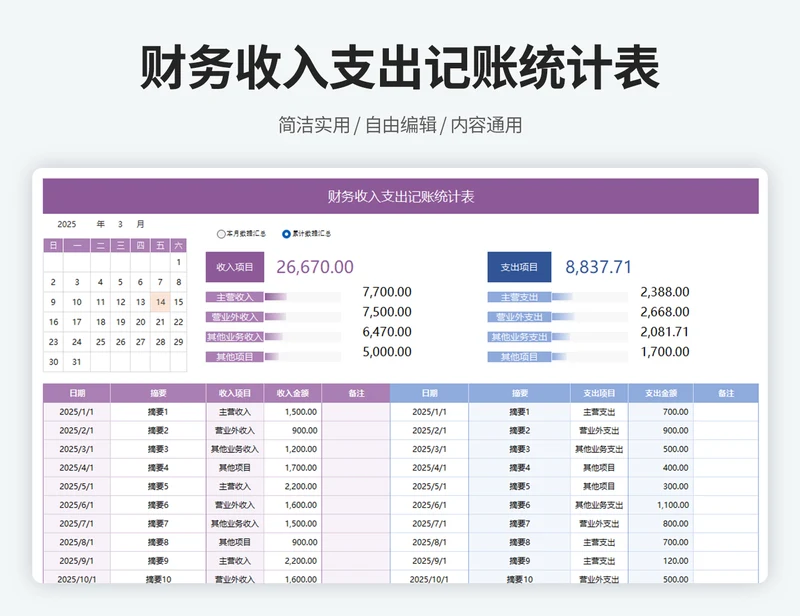Click income row cell 摘要6
Viewport: 800px width, 616px height.
tap(158, 505)
